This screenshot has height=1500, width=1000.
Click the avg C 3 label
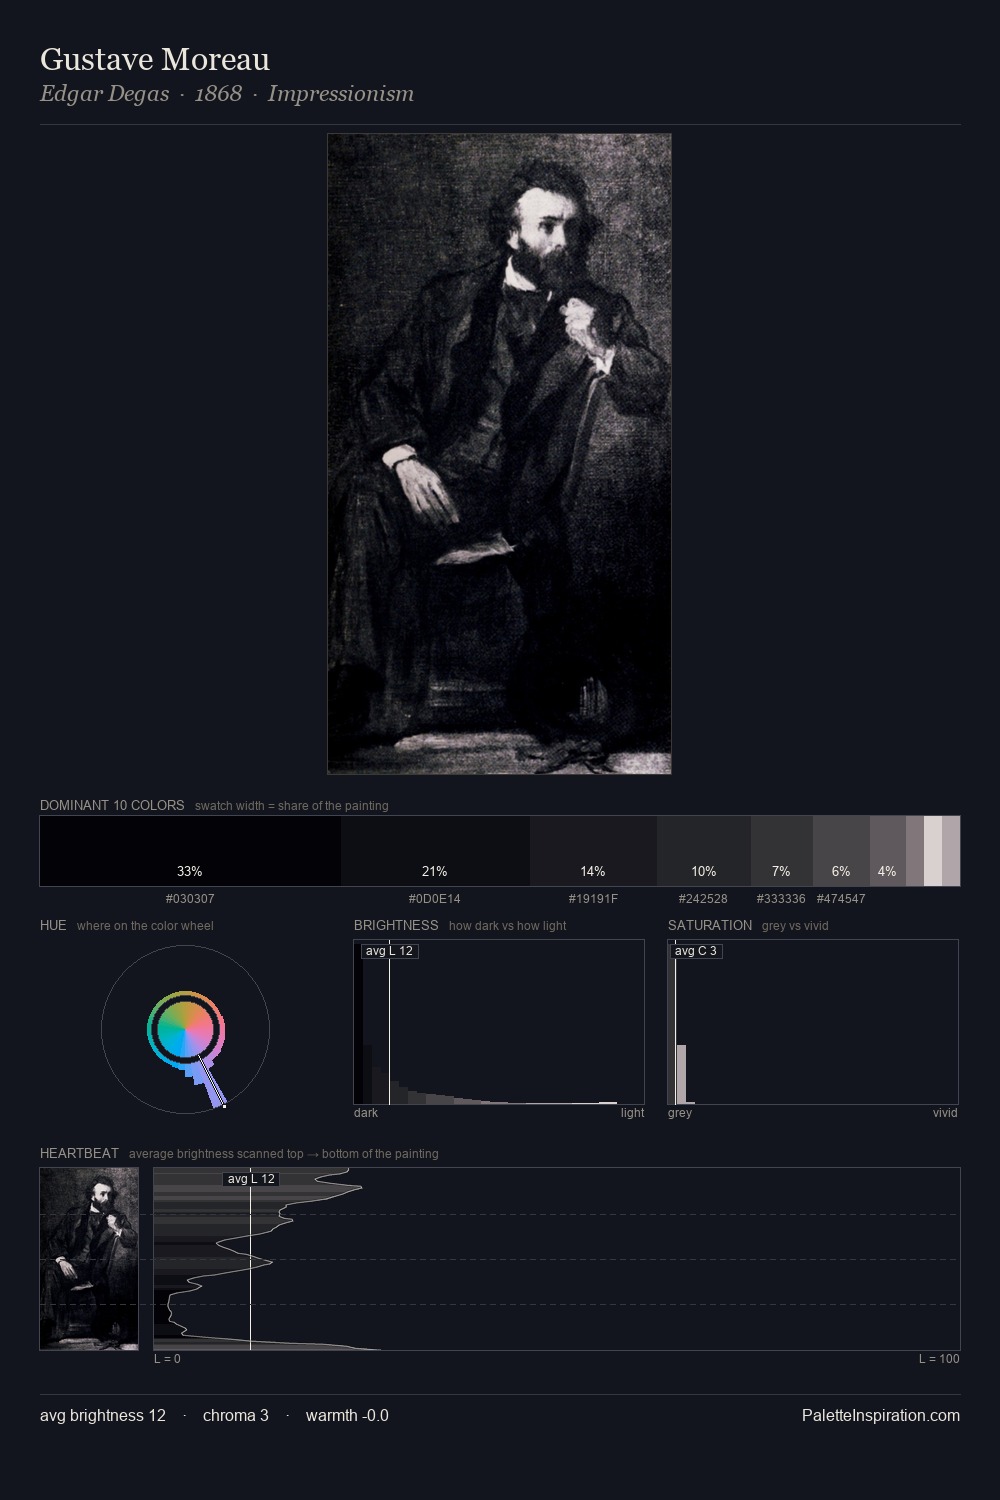[x=695, y=951]
